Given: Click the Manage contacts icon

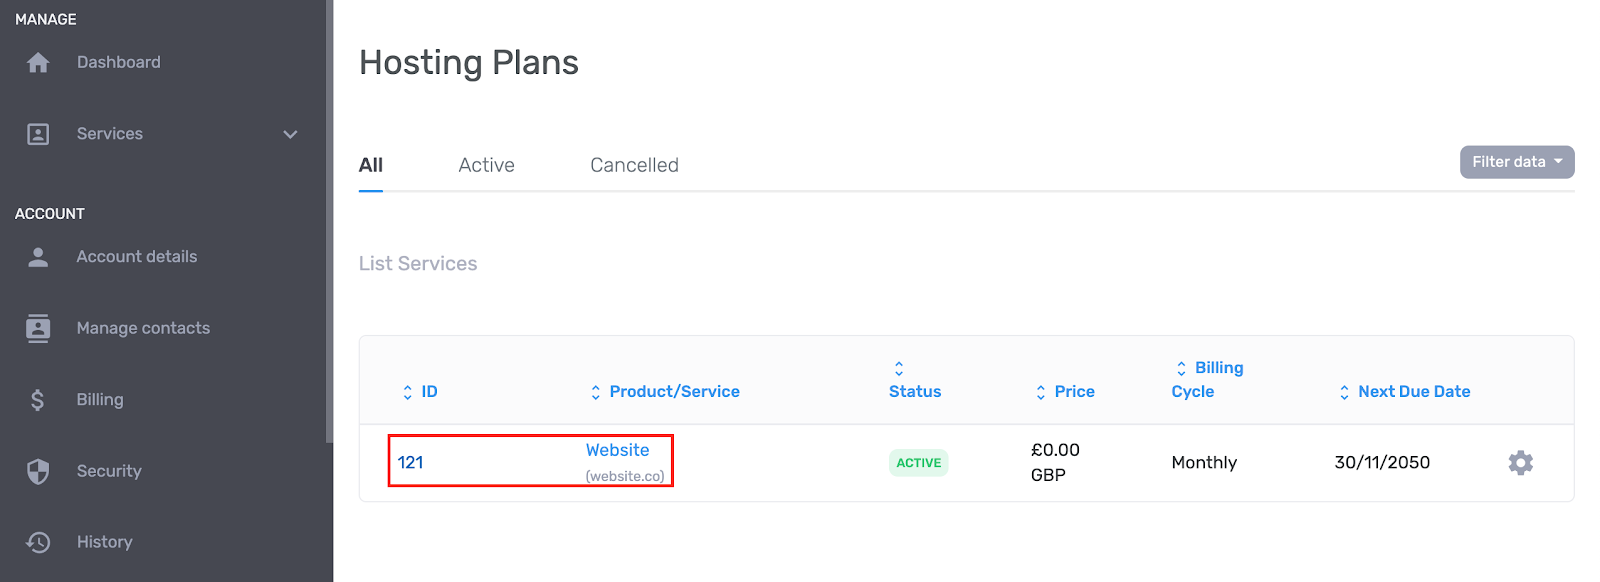Looking at the screenshot, I should pyautogui.click(x=38, y=328).
